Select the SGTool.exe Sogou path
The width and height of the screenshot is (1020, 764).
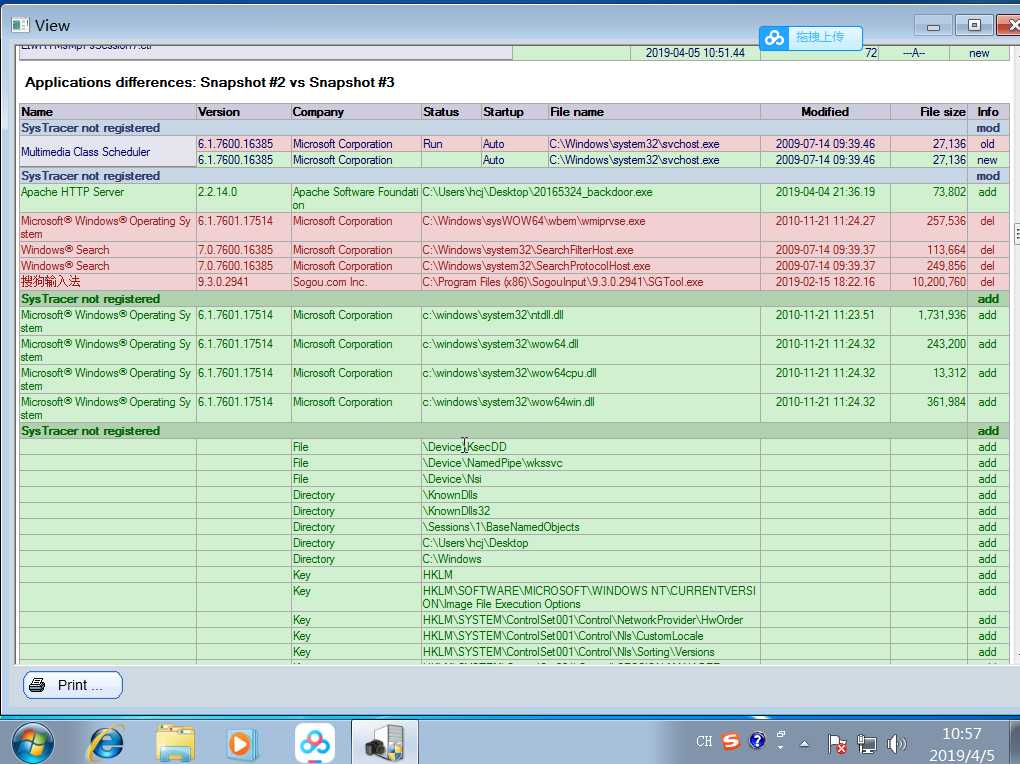(563, 282)
